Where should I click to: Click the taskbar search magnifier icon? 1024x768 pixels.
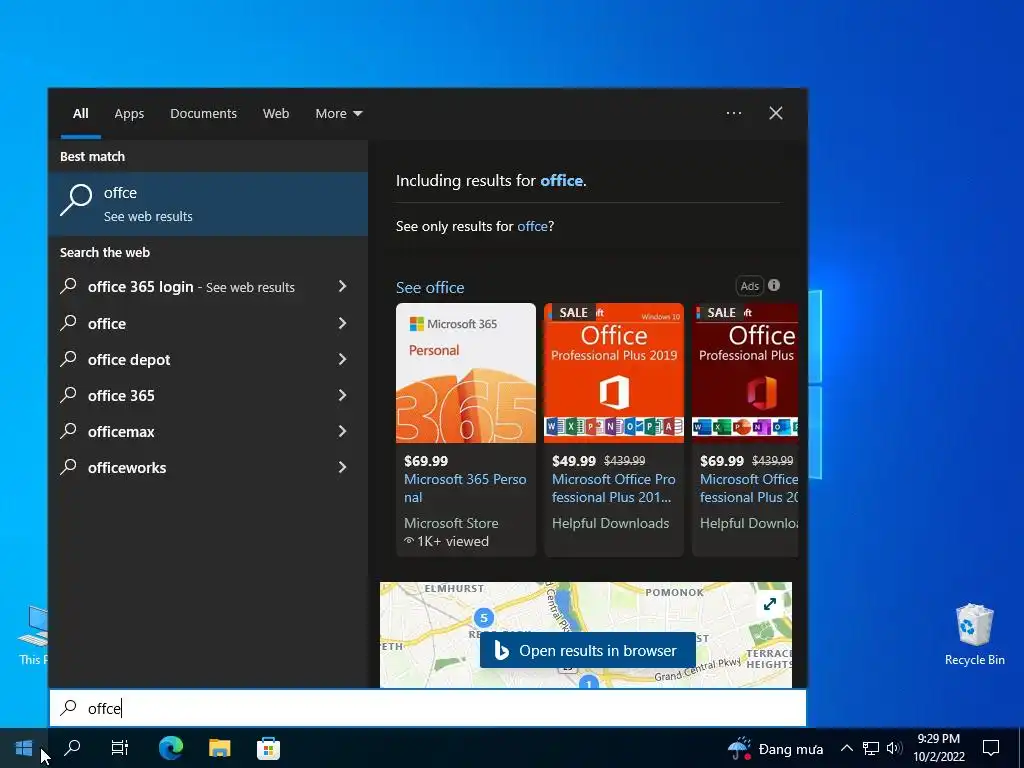point(72,748)
